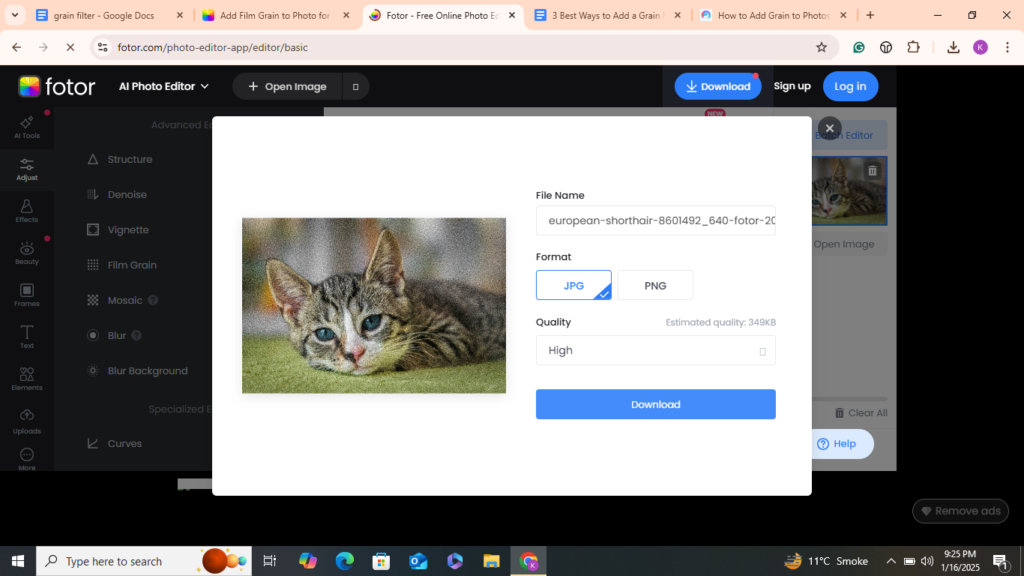Switch to How to Add Grain tab
This screenshot has height=576, width=1024.
pos(772,15)
